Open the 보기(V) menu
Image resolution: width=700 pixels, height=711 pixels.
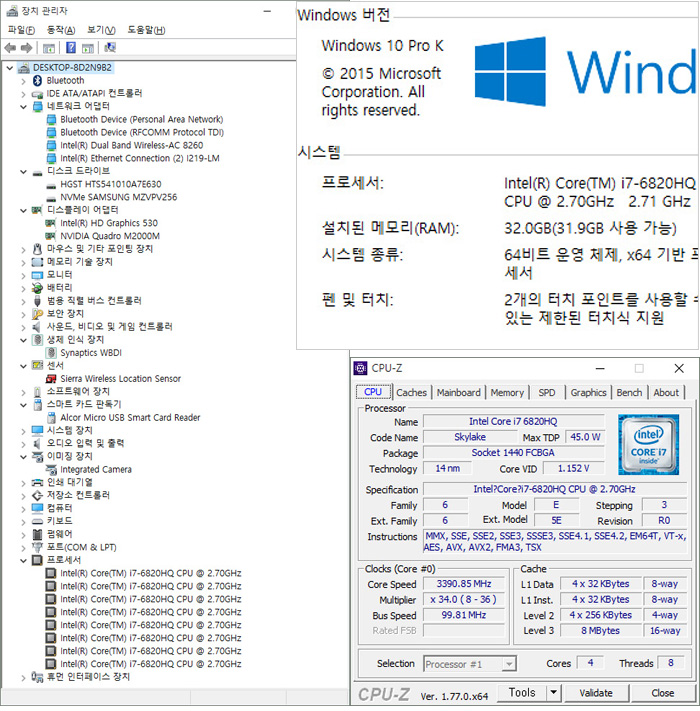click(101, 30)
